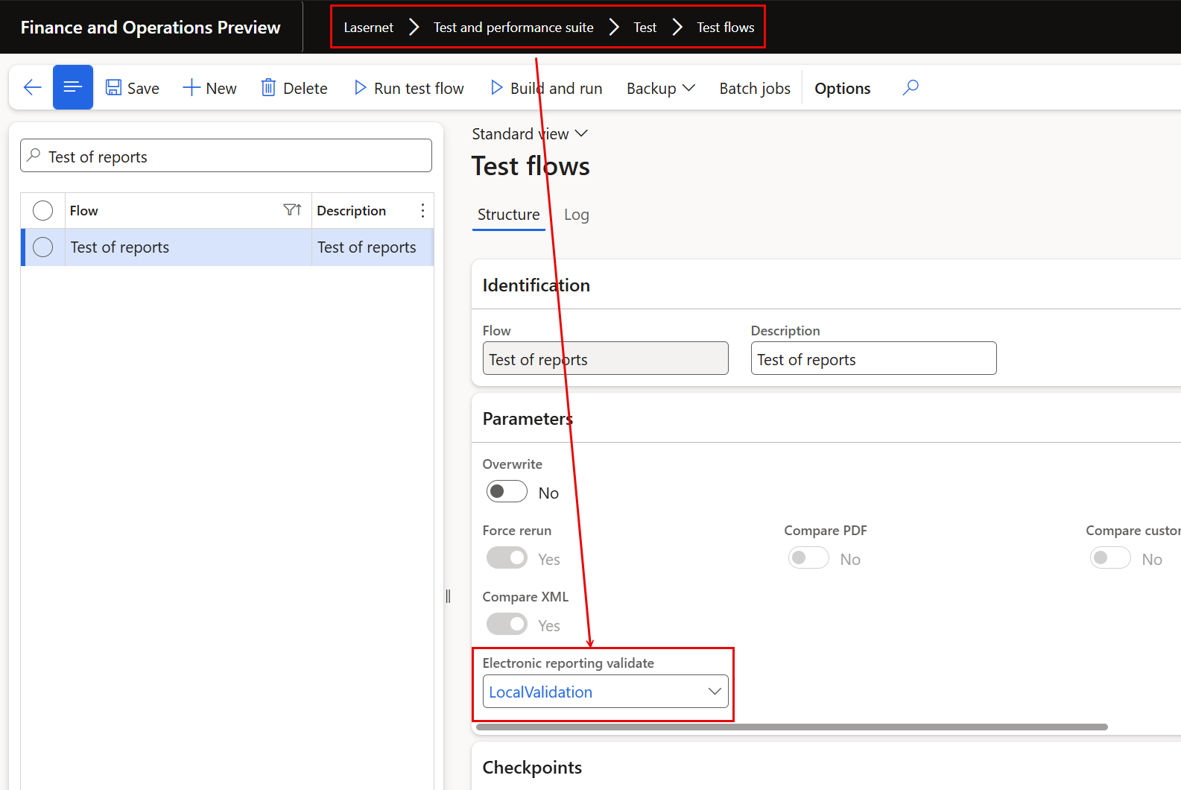
Task: Tick the select-all circle in grid header
Action: [43, 211]
